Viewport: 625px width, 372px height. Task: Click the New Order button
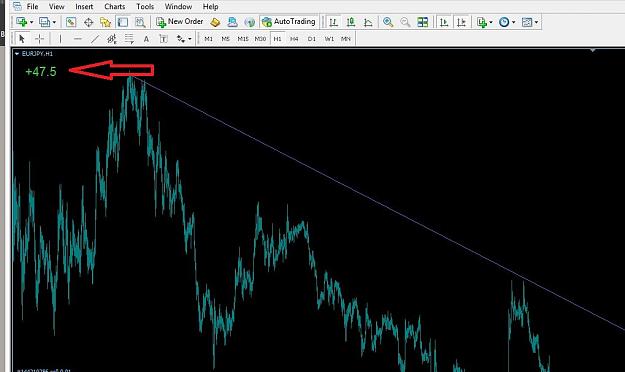tap(180, 22)
